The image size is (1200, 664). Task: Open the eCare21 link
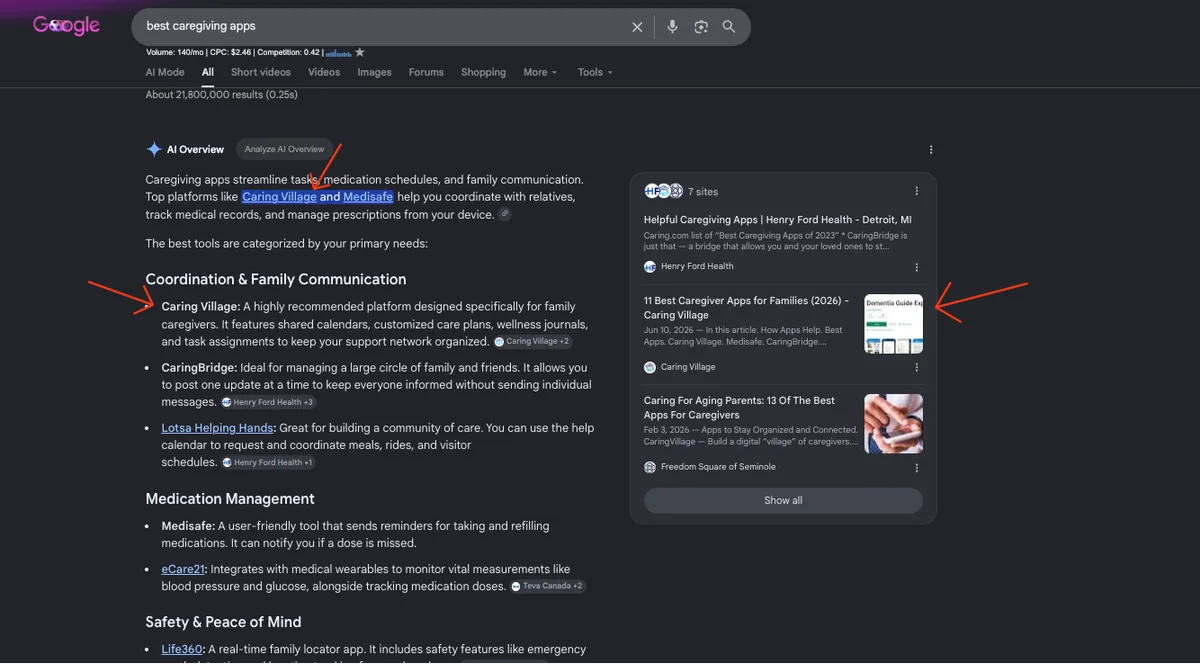[184, 569]
